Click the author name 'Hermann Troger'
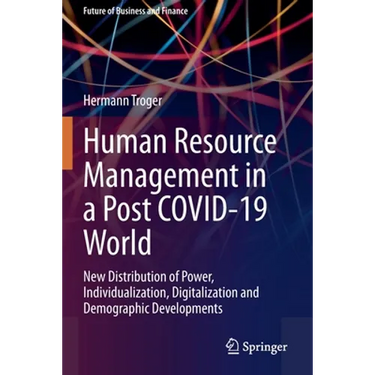Screen dimensions: 375x375 (x=122, y=100)
